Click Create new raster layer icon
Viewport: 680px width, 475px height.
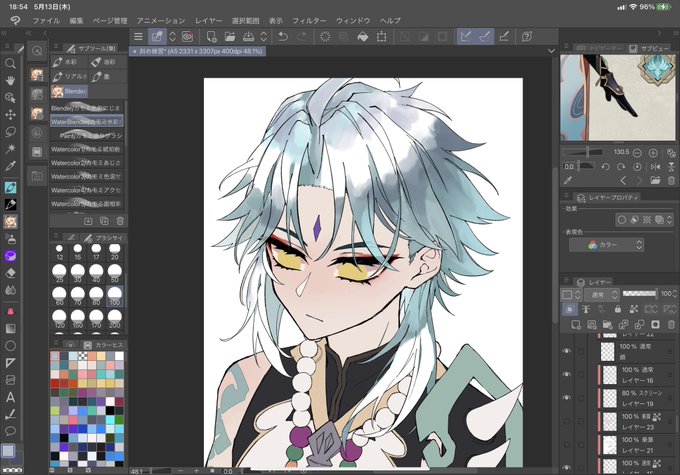pyautogui.click(x=576, y=324)
